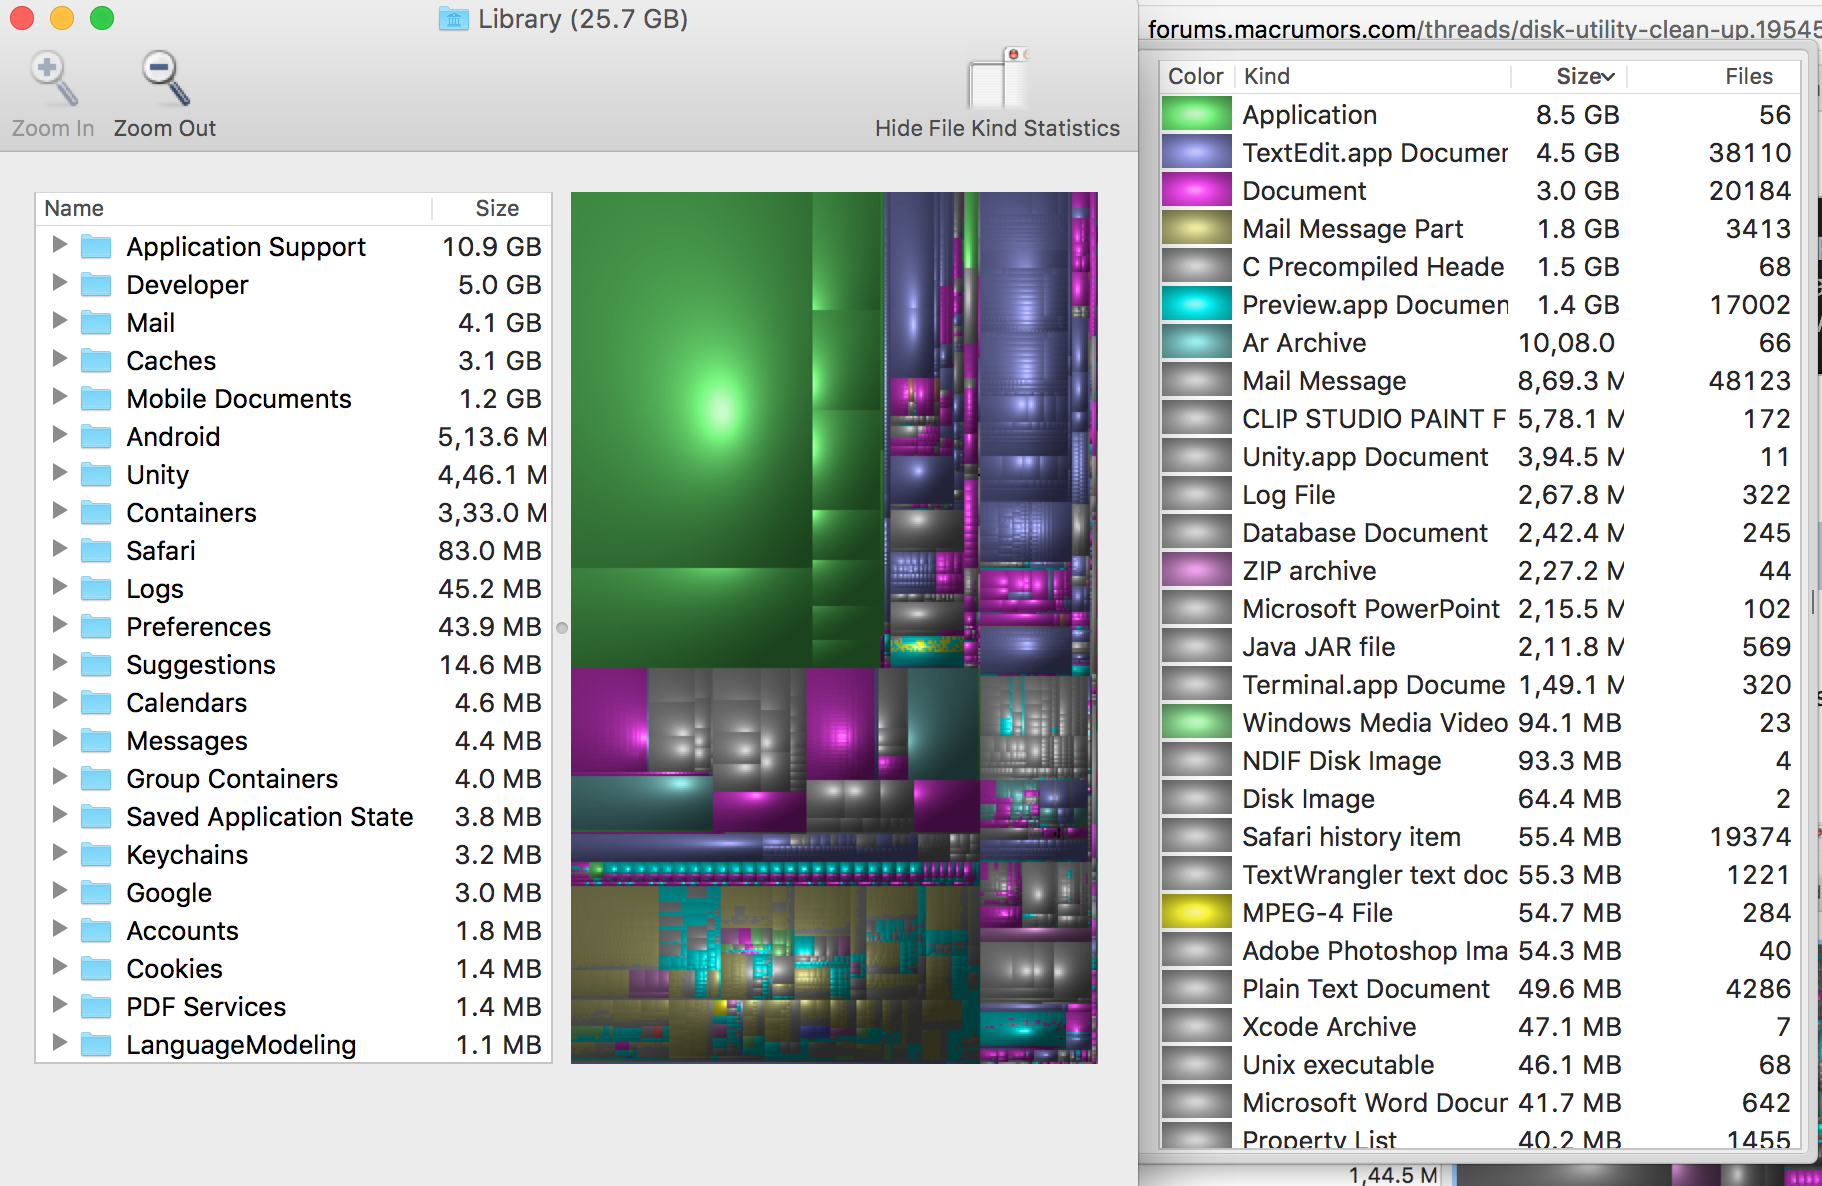The width and height of the screenshot is (1822, 1186).
Task: Click the yellow MPEG-4 File swatch
Action: click(1196, 912)
